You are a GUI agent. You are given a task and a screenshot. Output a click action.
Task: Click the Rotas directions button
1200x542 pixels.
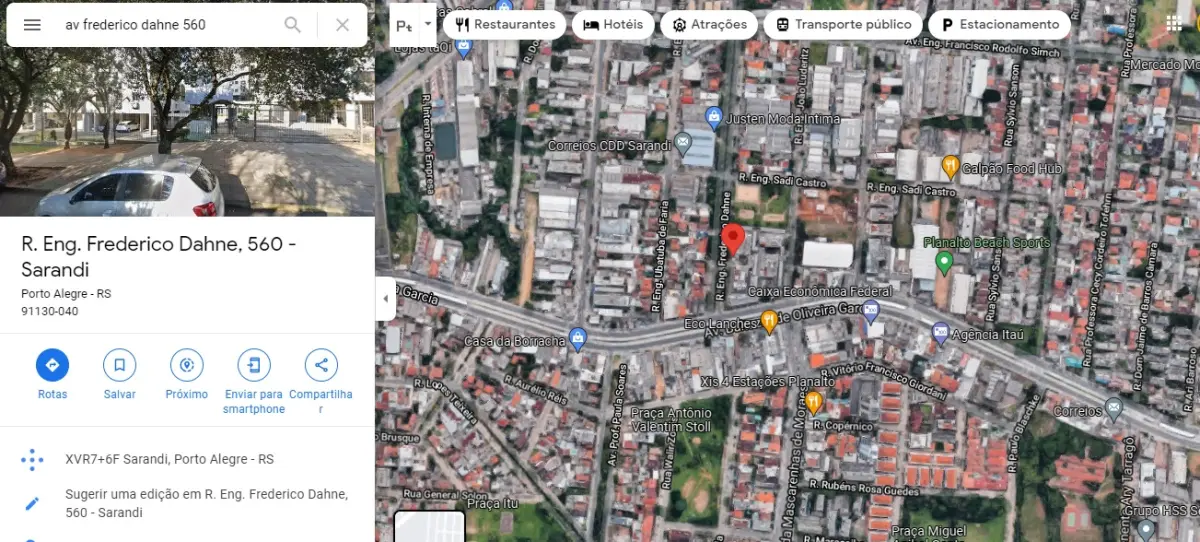click(x=52, y=366)
